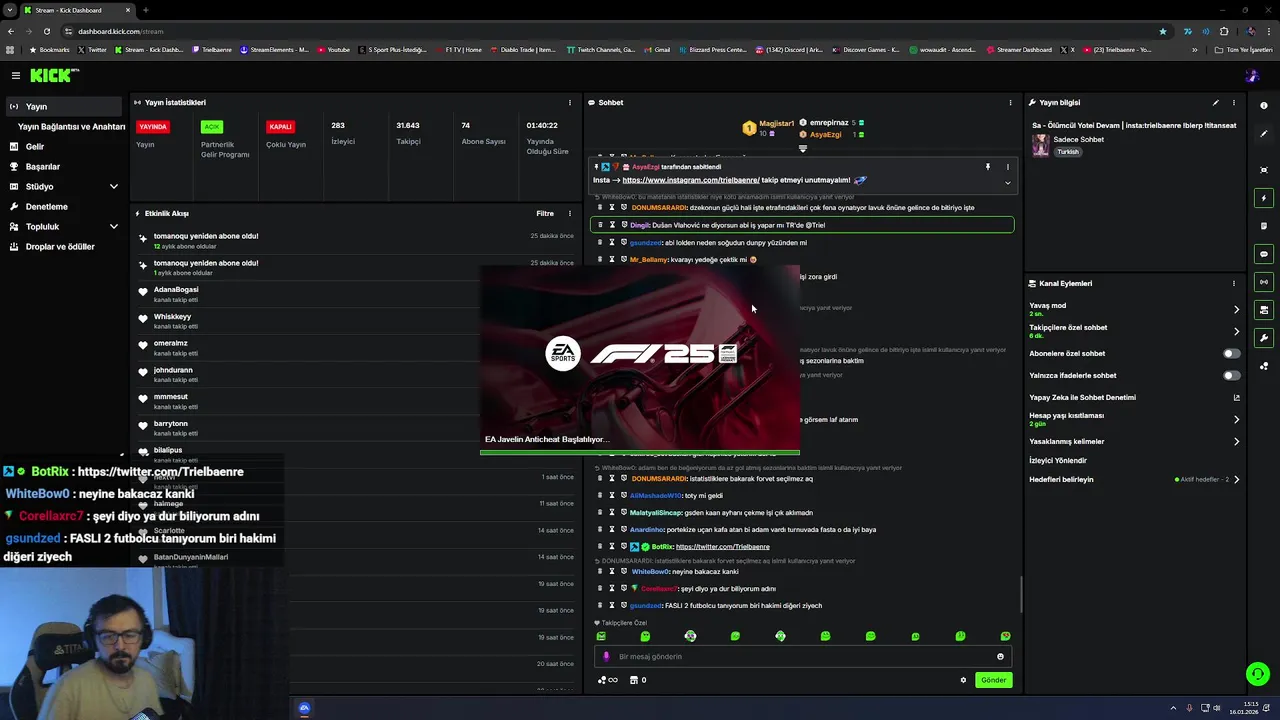Open BotRix twitter.com/Trielbaenre chat link
The height and width of the screenshot is (720, 1280).
coord(722,547)
